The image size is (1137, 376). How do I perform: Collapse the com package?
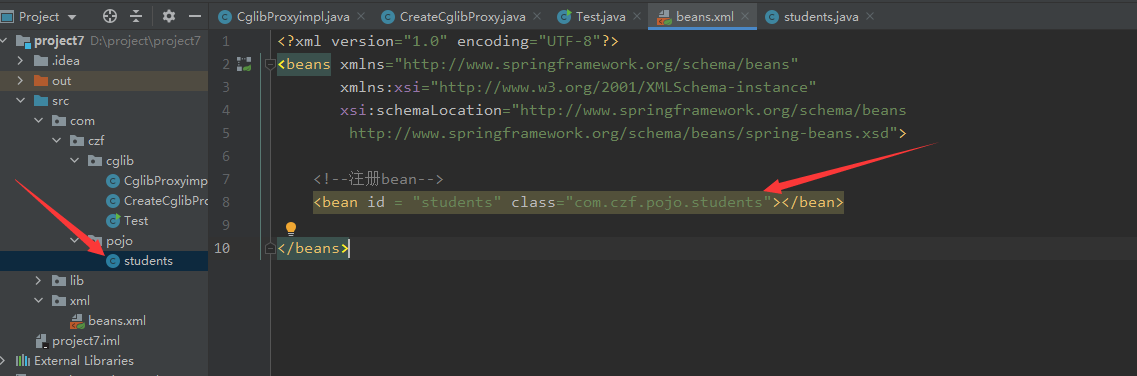click(38, 121)
